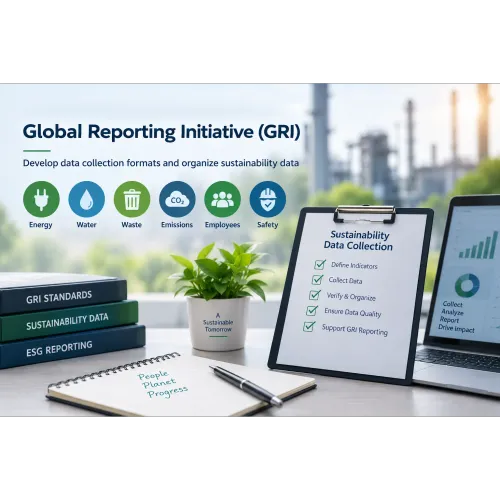The image size is (500, 500).
Task: Click the donut chart on laptop screen
Action: point(467,285)
